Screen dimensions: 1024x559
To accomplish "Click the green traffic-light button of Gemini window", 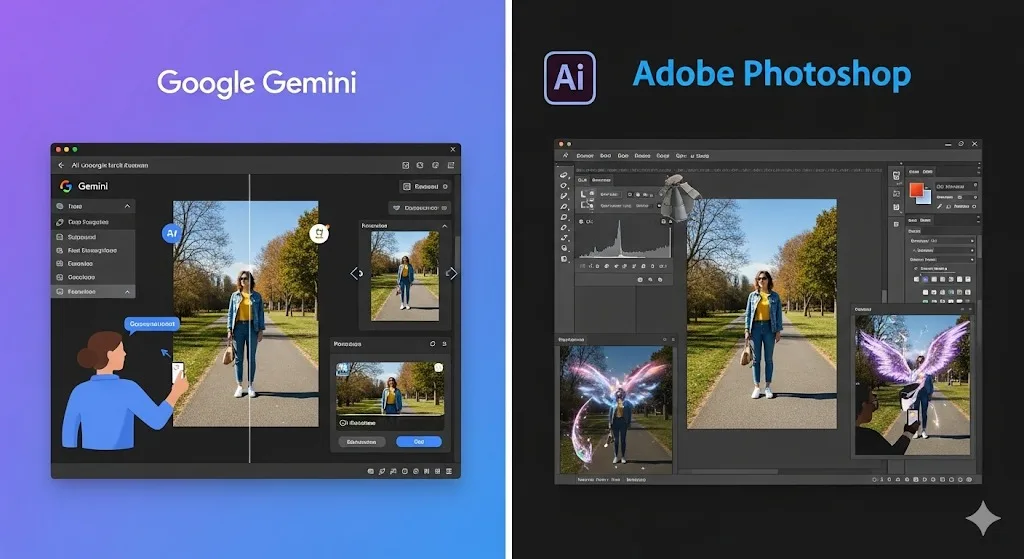I will click(74, 150).
